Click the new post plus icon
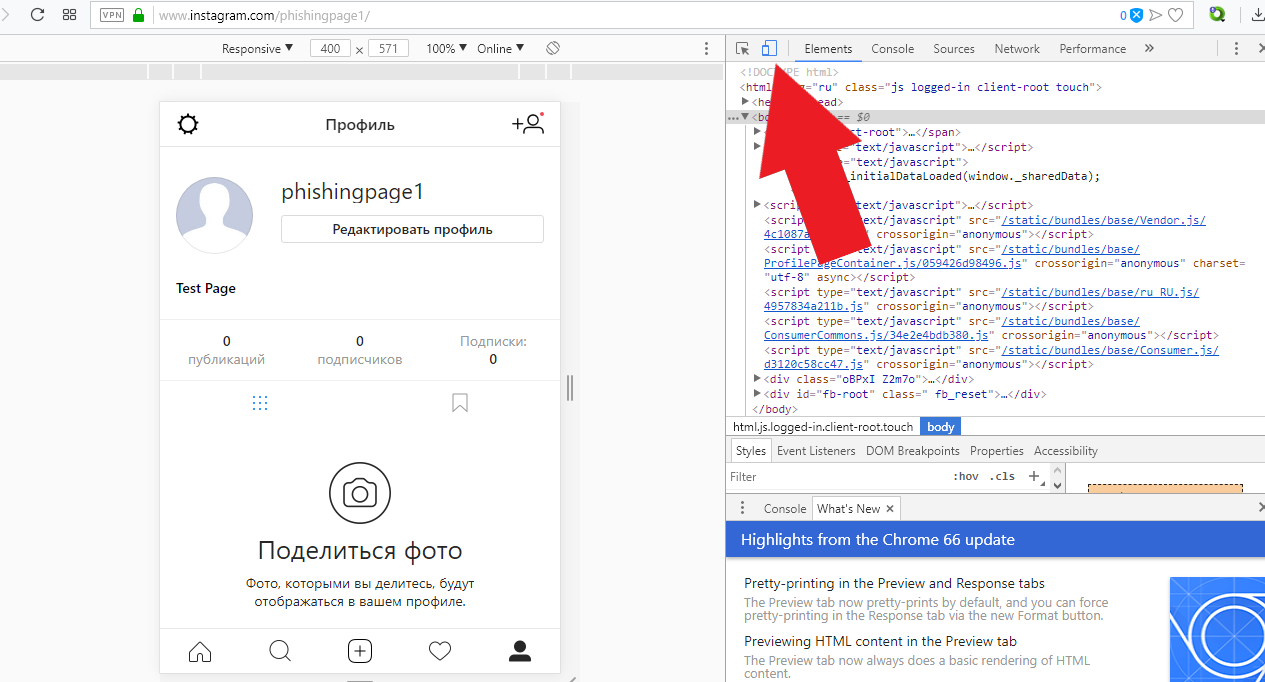The width and height of the screenshot is (1265, 682). pos(360,652)
